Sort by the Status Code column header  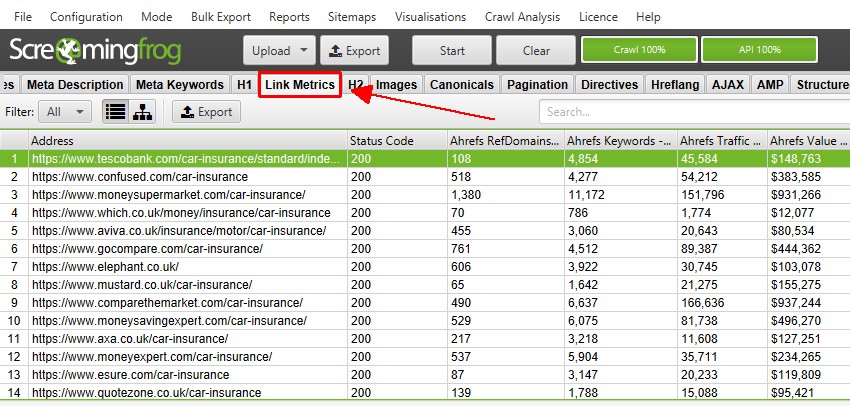[x=397, y=141]
